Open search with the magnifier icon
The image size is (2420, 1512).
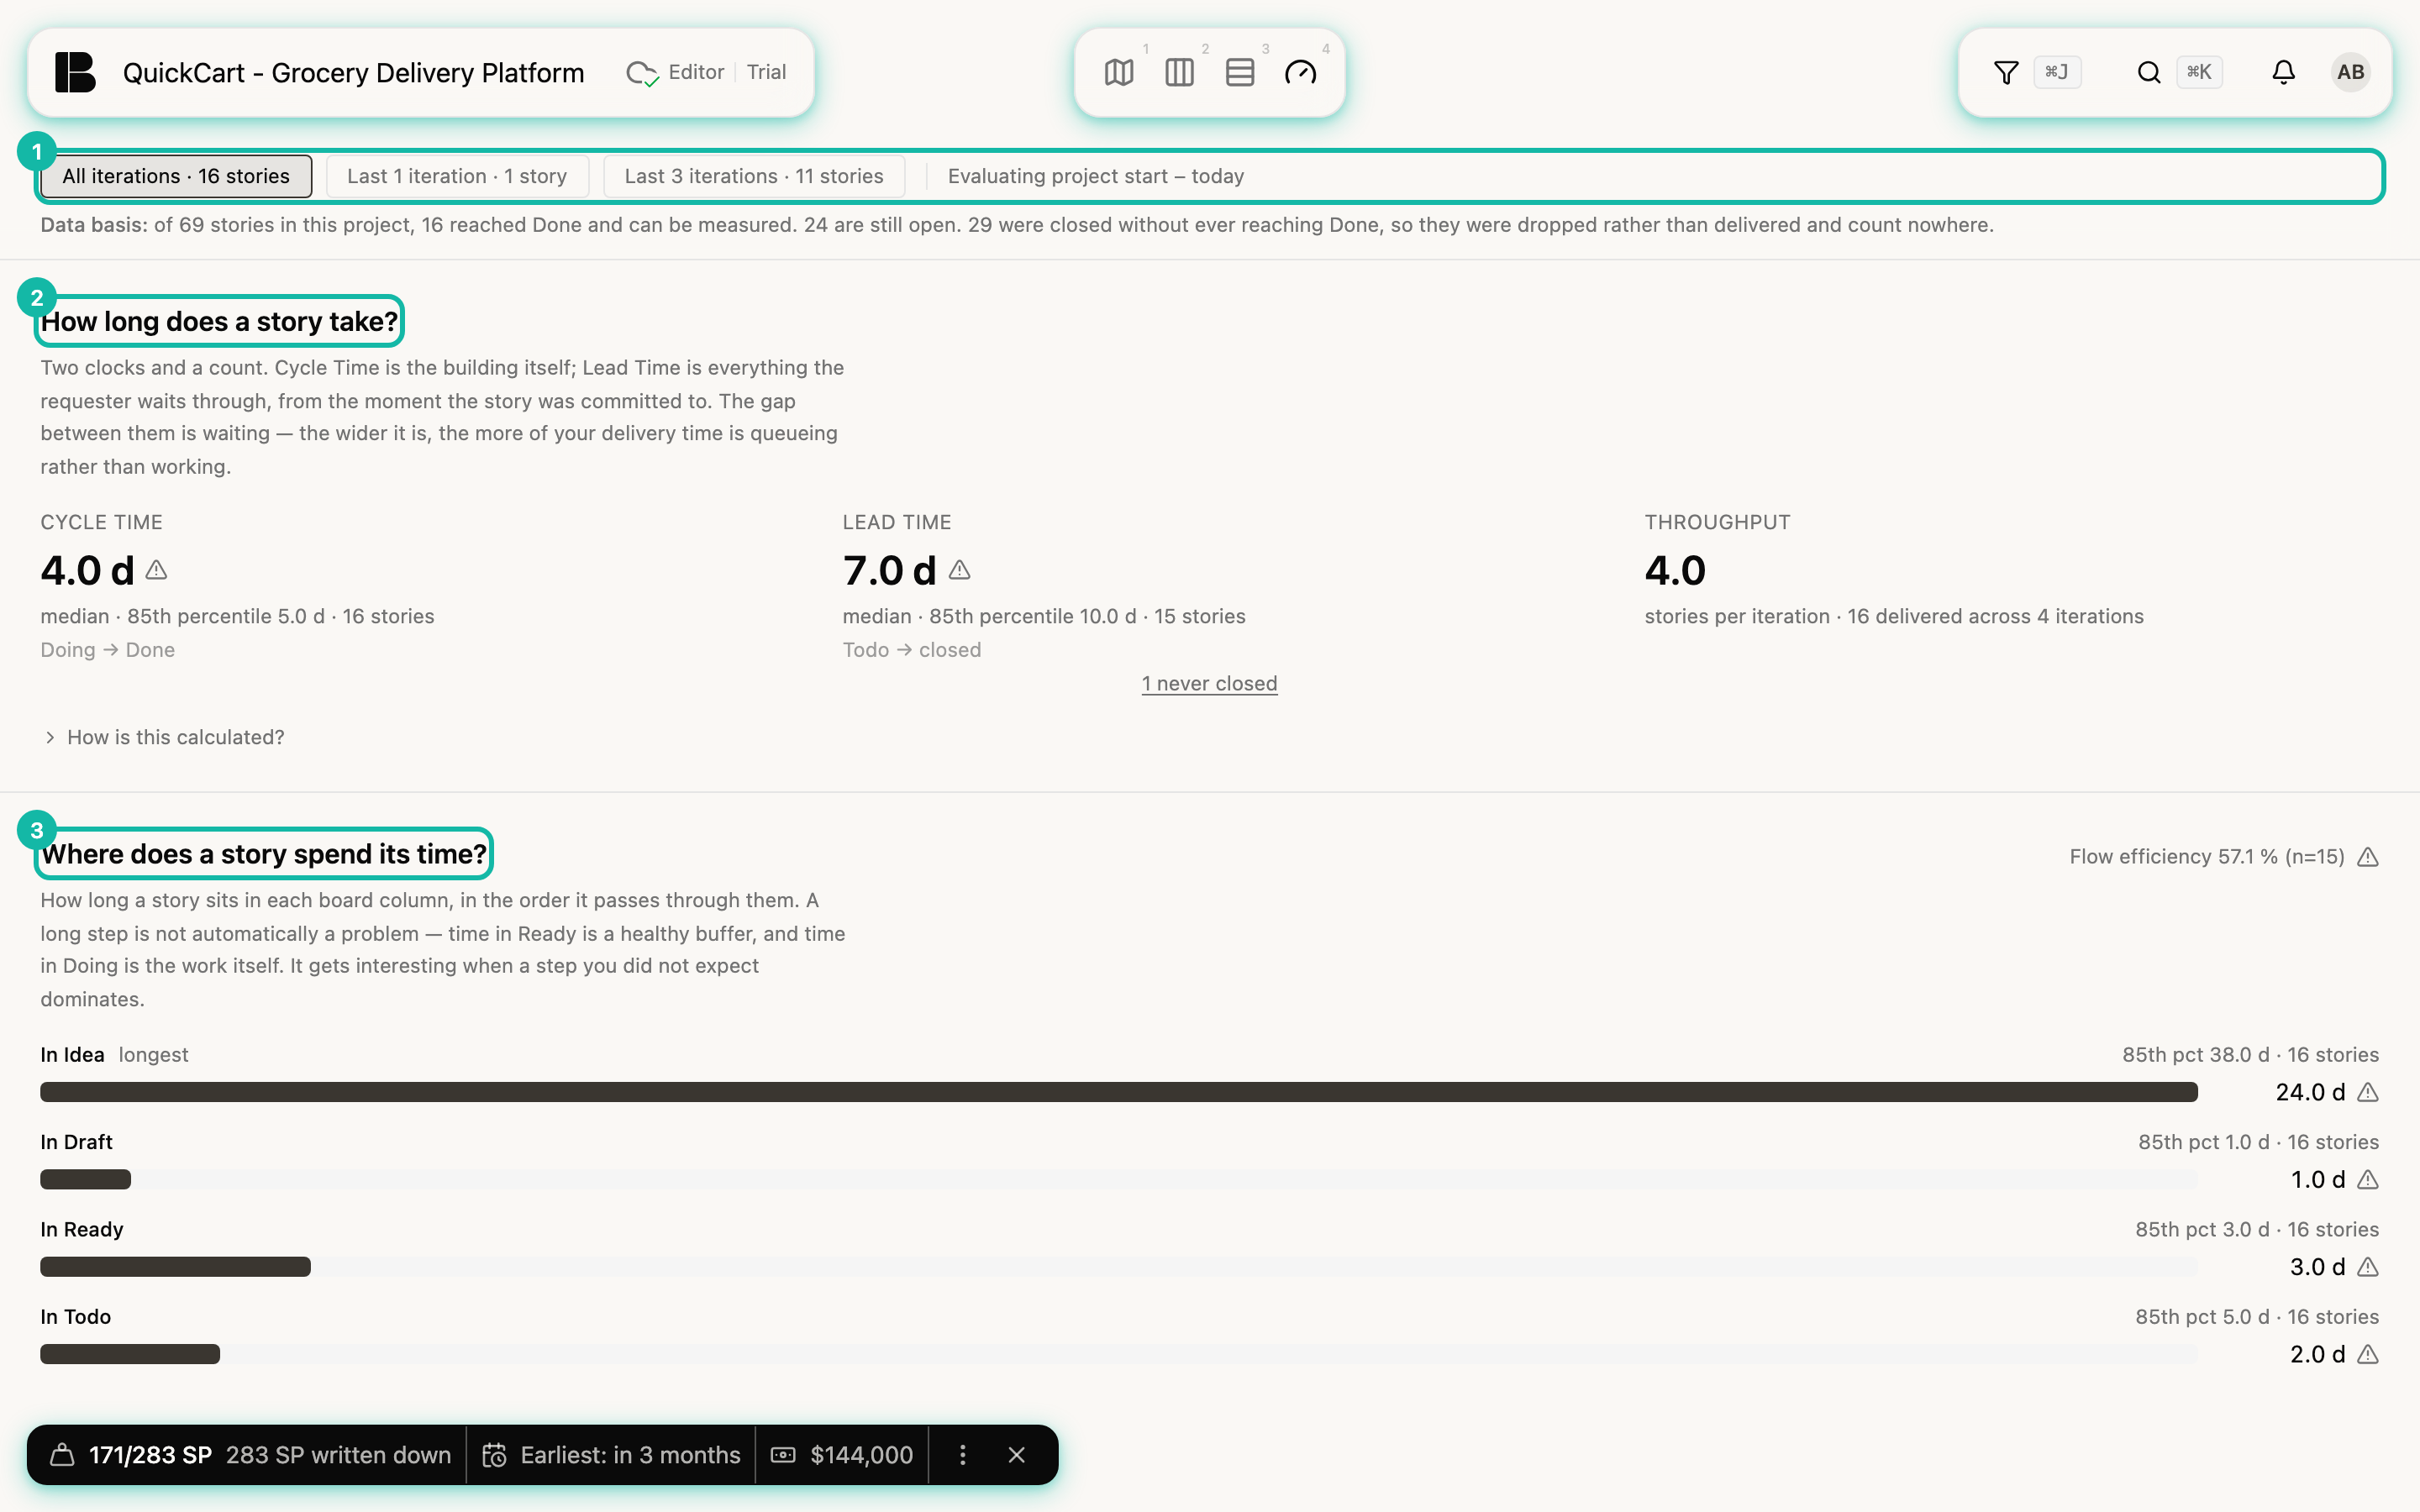tap(2149, 72)
